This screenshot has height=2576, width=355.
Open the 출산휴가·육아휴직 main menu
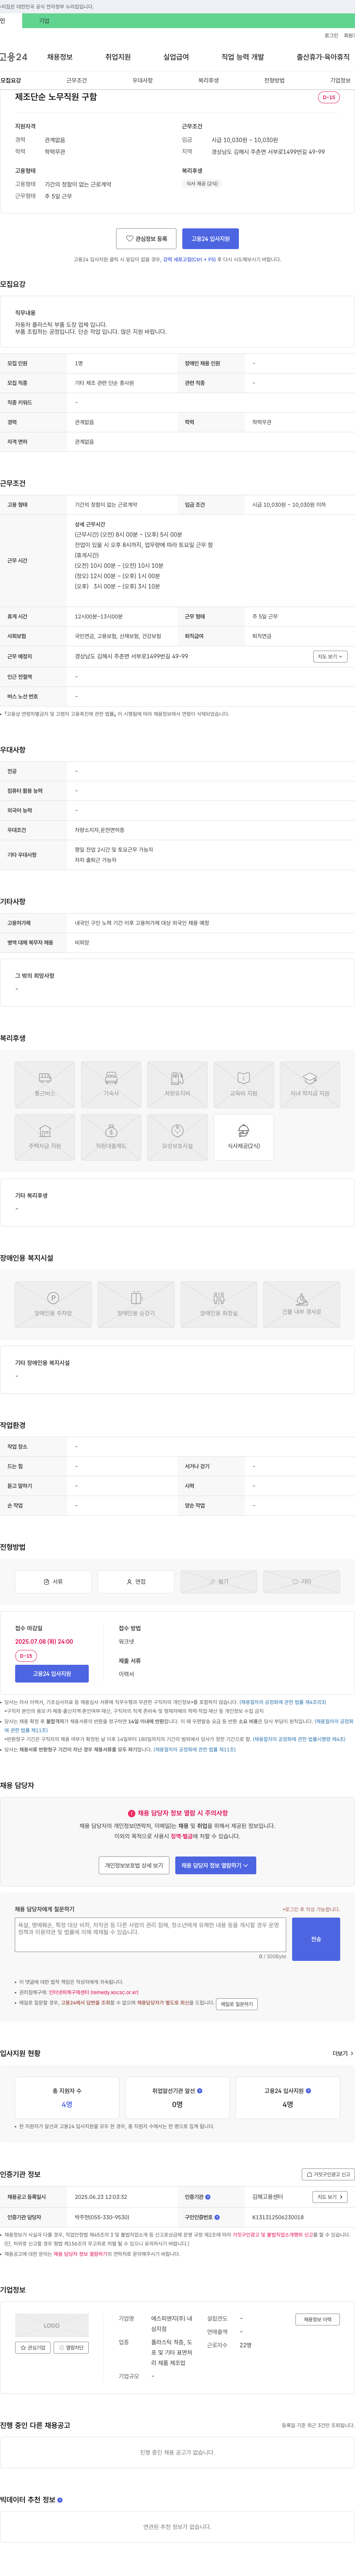pyautogui.click(x=323, y=57)
